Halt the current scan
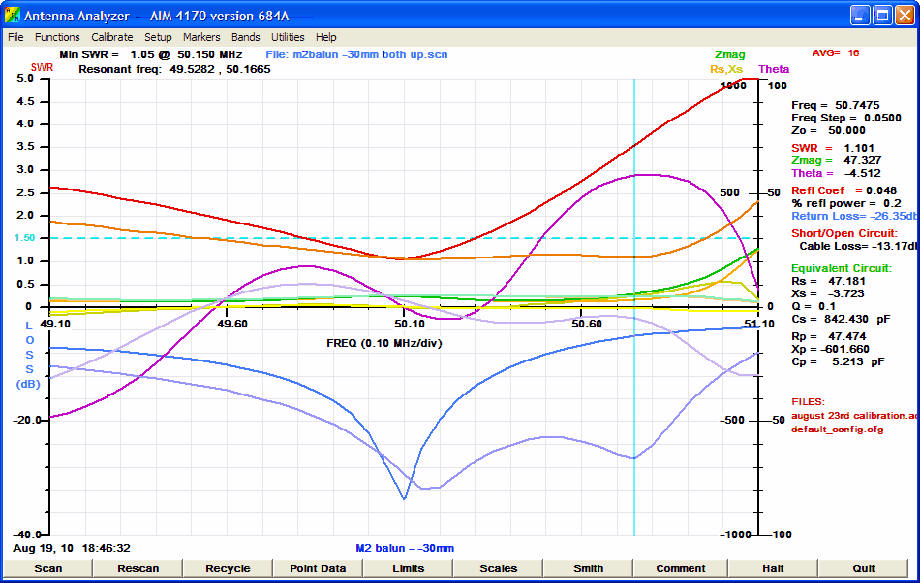Viewport: 920px width, 583px height. click(773, 568)
